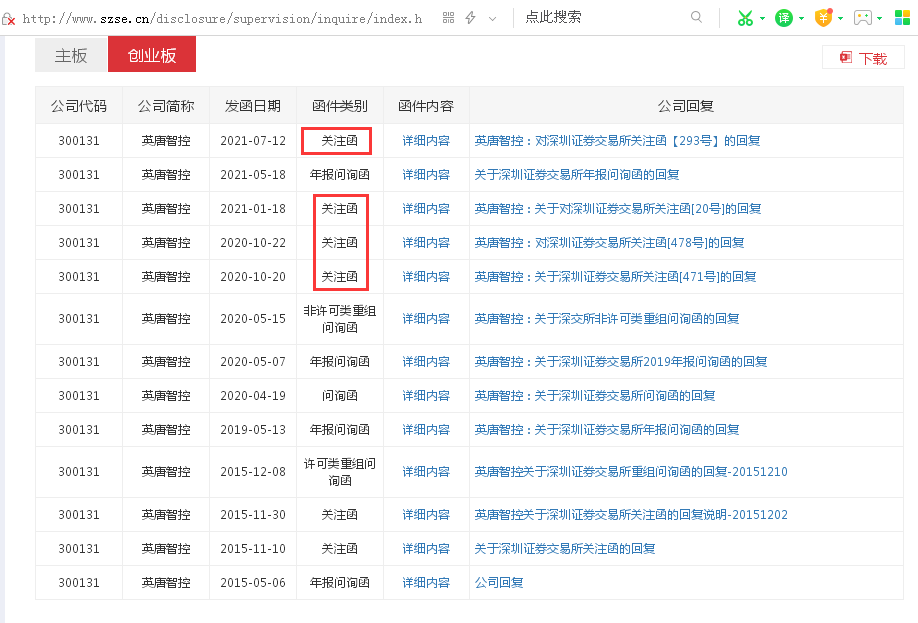918x623 pixels.
Task: Open the scissors screenshot tool
Action: coord(745,18)
